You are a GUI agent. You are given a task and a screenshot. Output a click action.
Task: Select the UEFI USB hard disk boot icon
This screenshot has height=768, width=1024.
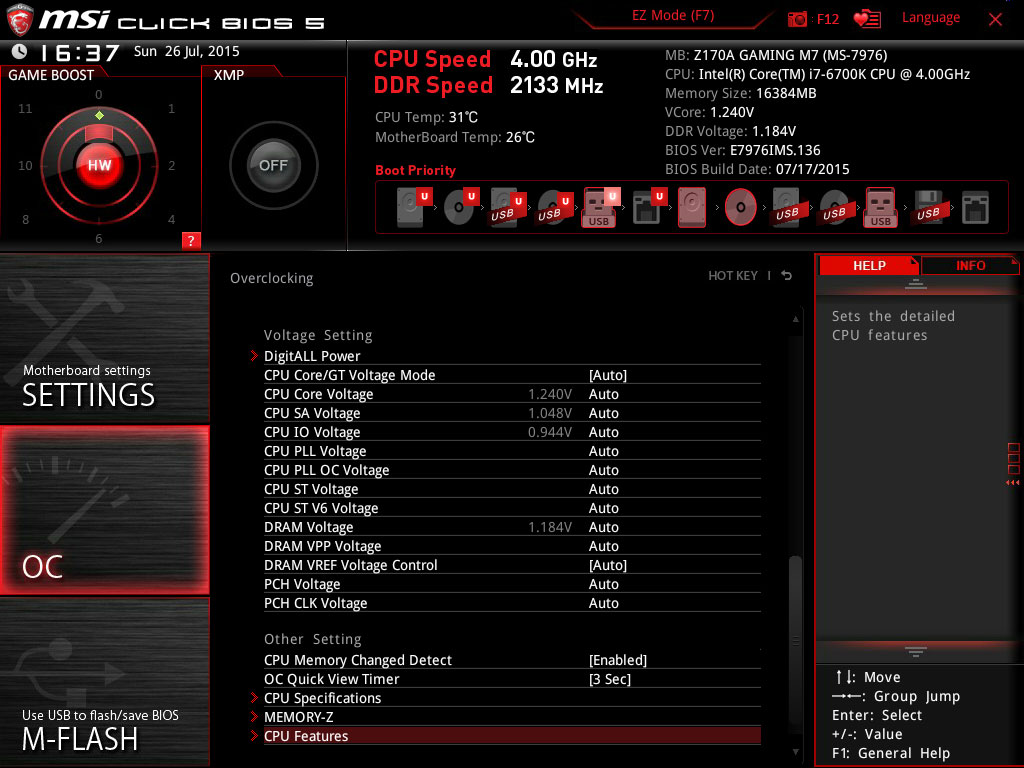tap(508, 208)
